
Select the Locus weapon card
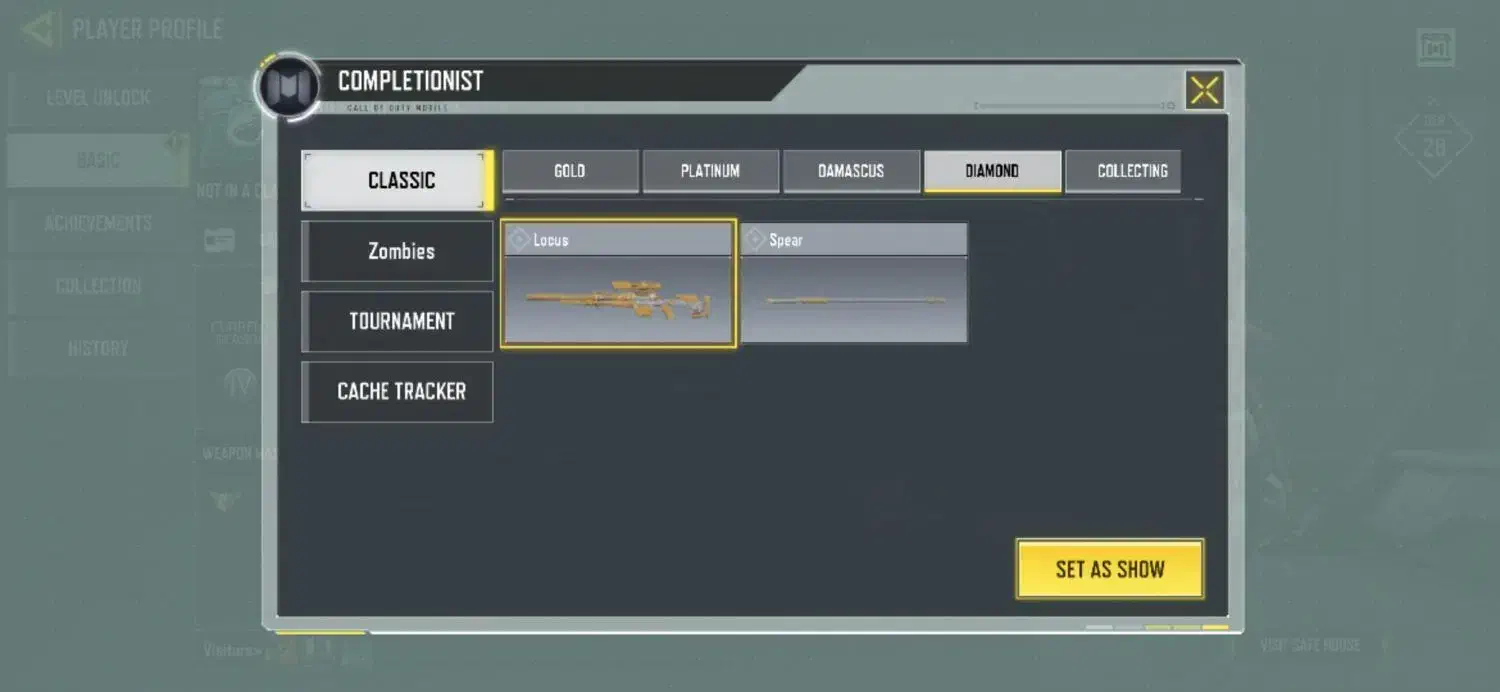[x=619, y=283]
